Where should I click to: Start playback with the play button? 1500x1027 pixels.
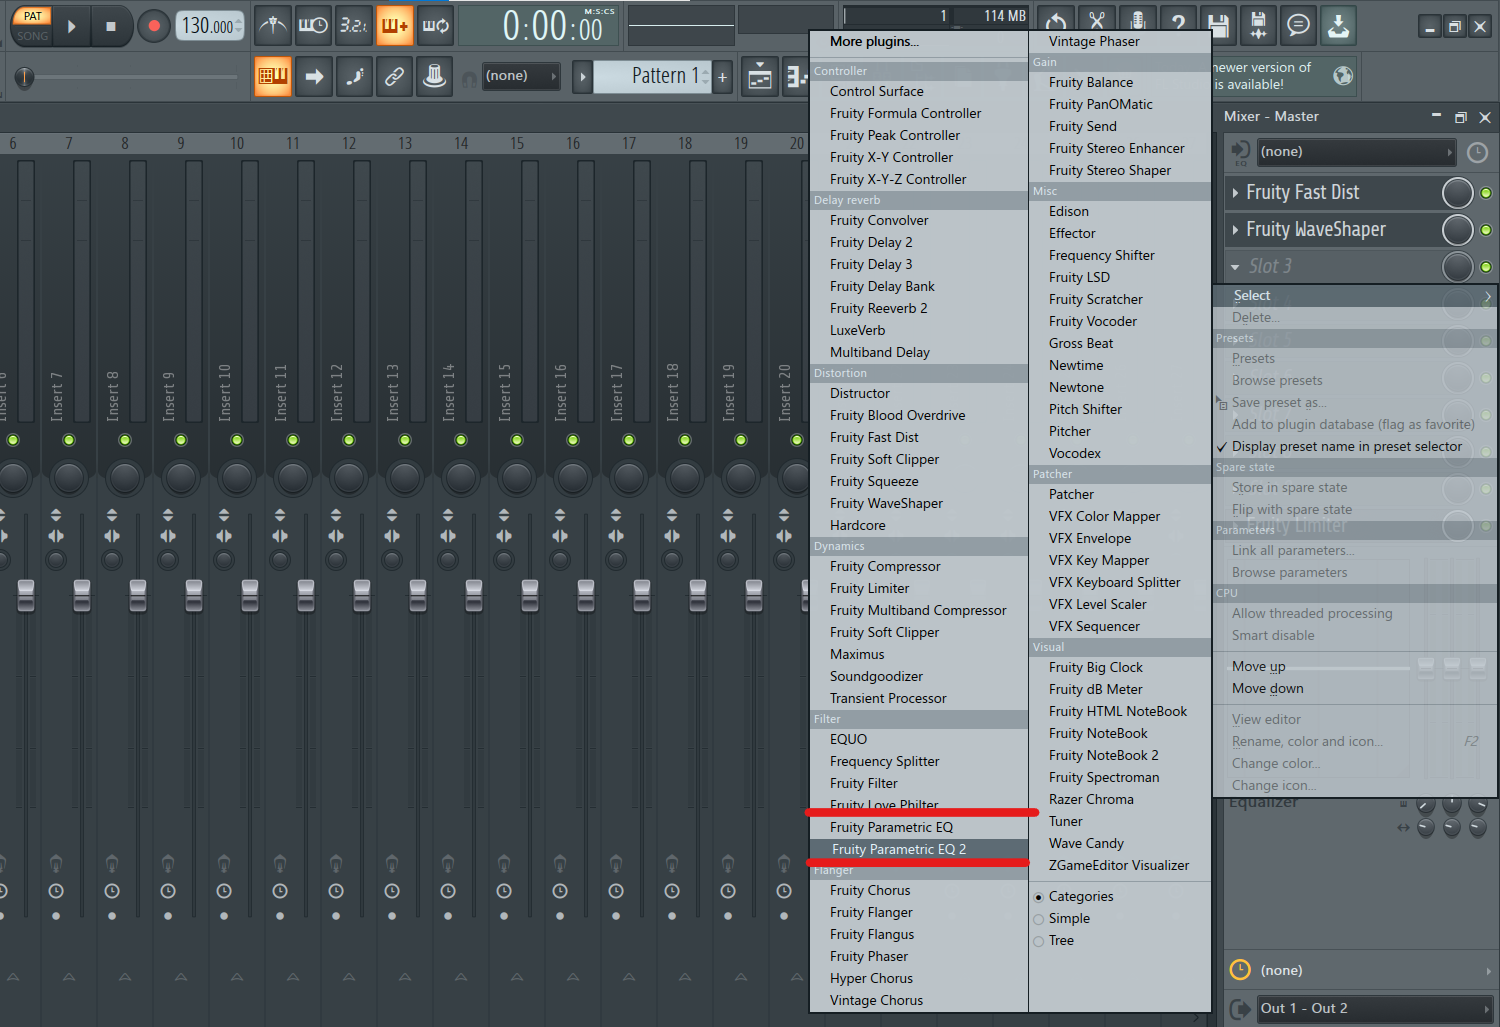click(x=71, y=26)
